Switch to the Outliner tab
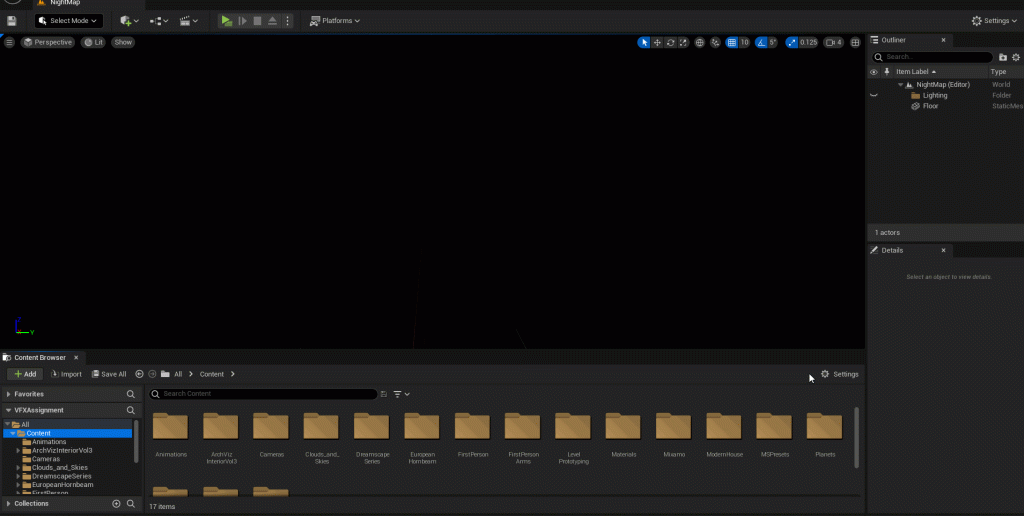Image resolution: width=1024 pixels, height=516 pixels. click(x=892, y=40)
